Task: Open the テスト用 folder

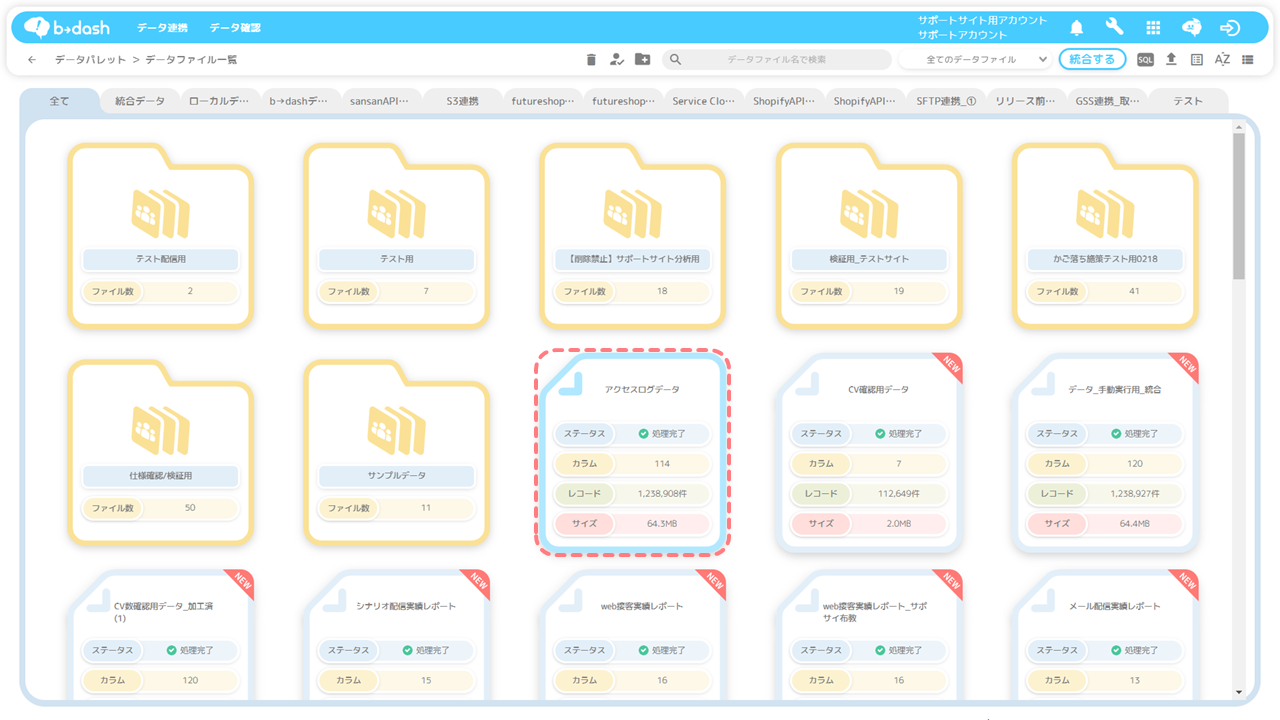Action: [397, 235]
